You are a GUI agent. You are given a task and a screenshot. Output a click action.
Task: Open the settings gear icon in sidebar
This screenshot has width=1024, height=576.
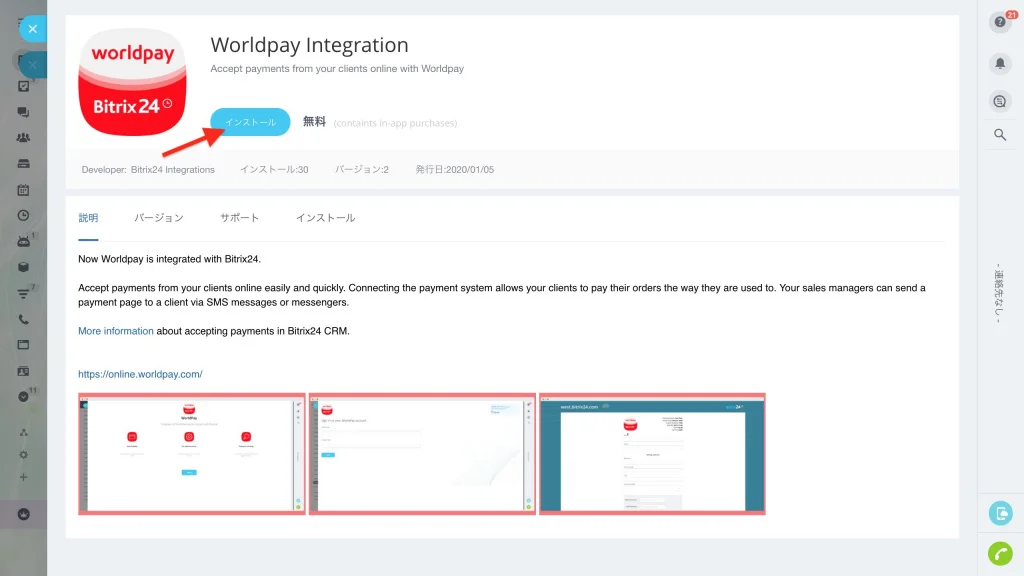[24, 455]
